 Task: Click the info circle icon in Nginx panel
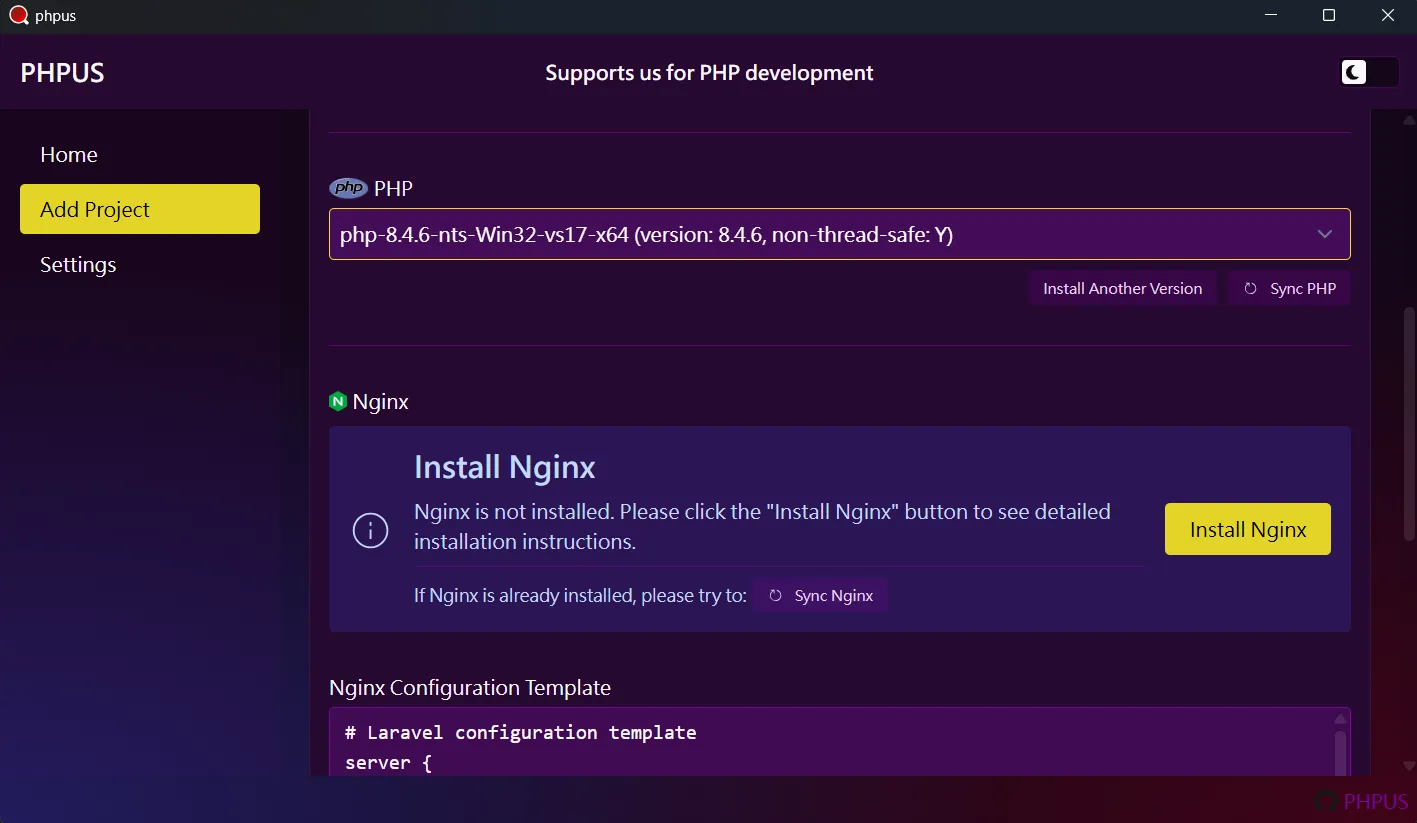point(370,530)
